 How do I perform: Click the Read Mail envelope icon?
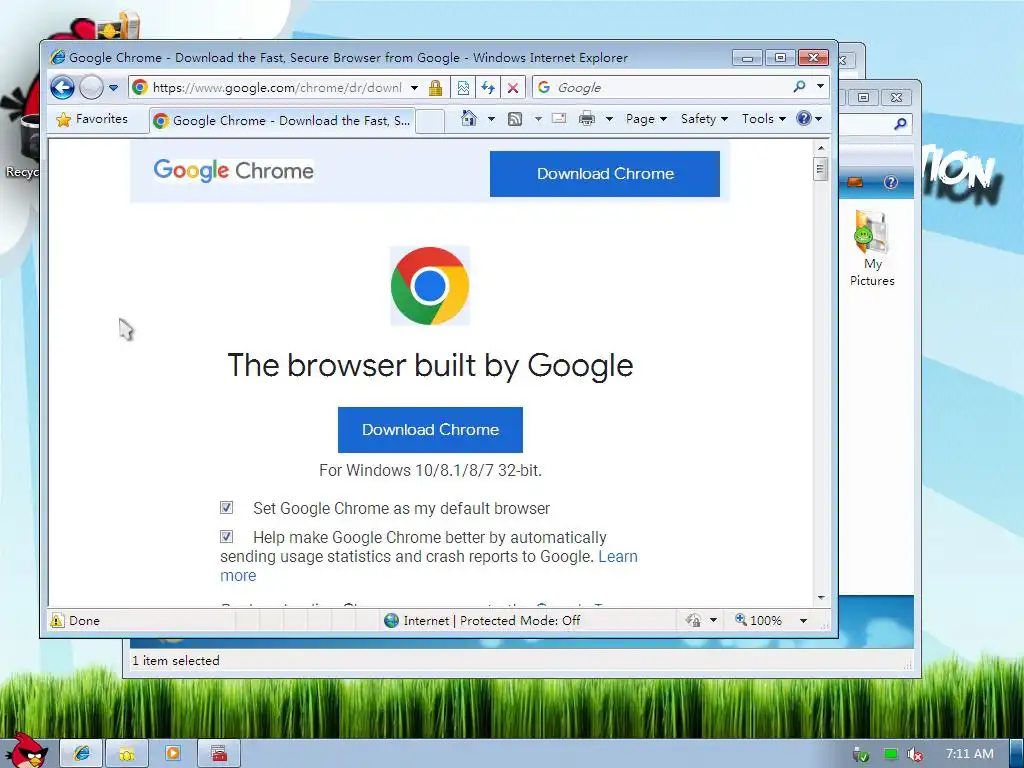[559, 118]
